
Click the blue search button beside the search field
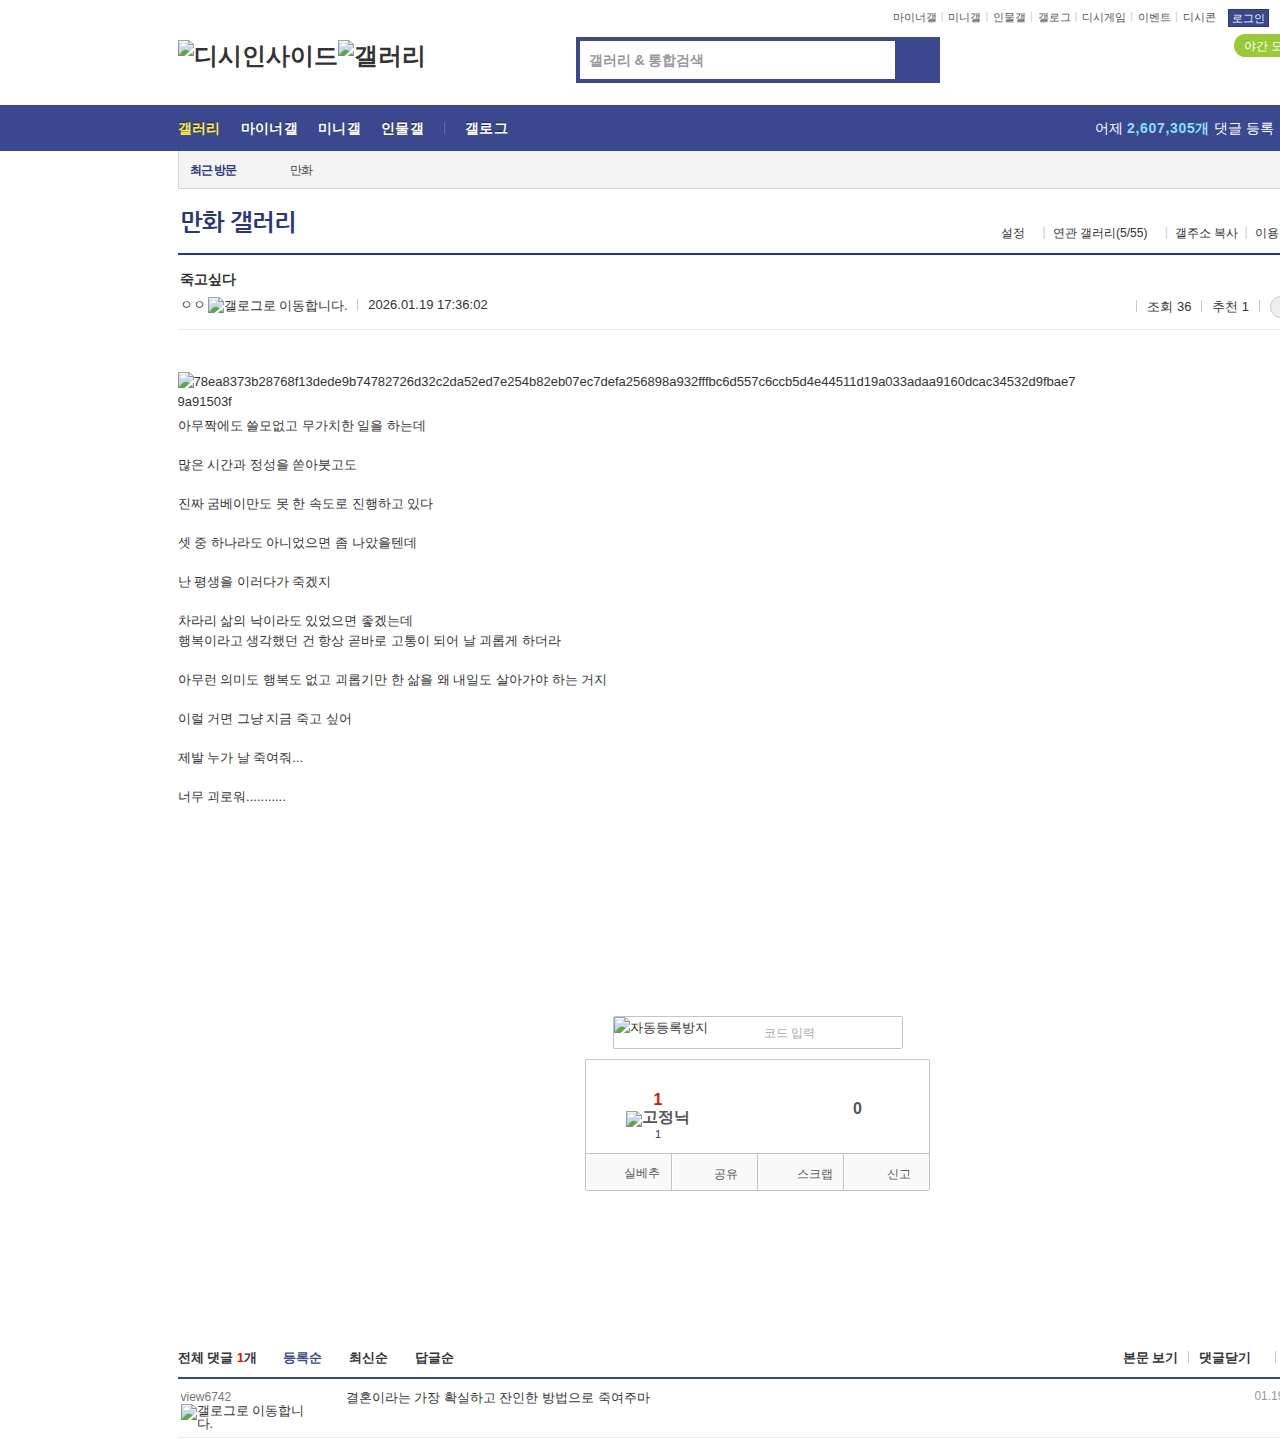(917, 60)
